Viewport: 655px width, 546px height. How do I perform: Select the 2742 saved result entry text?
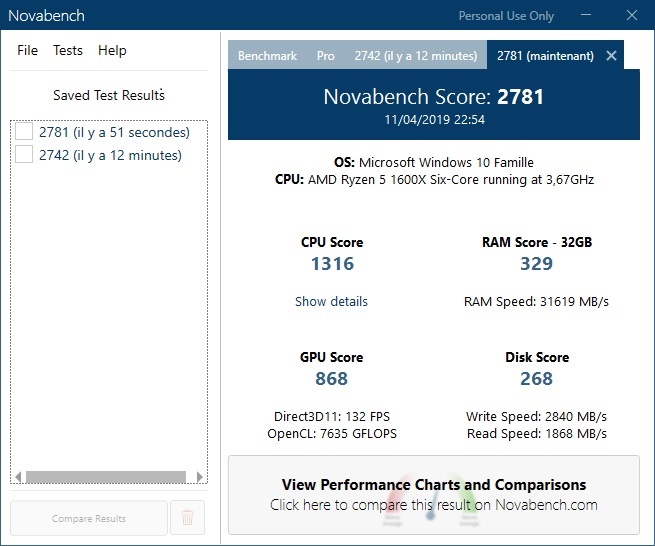pyautogui.click(x=110, y=155)
